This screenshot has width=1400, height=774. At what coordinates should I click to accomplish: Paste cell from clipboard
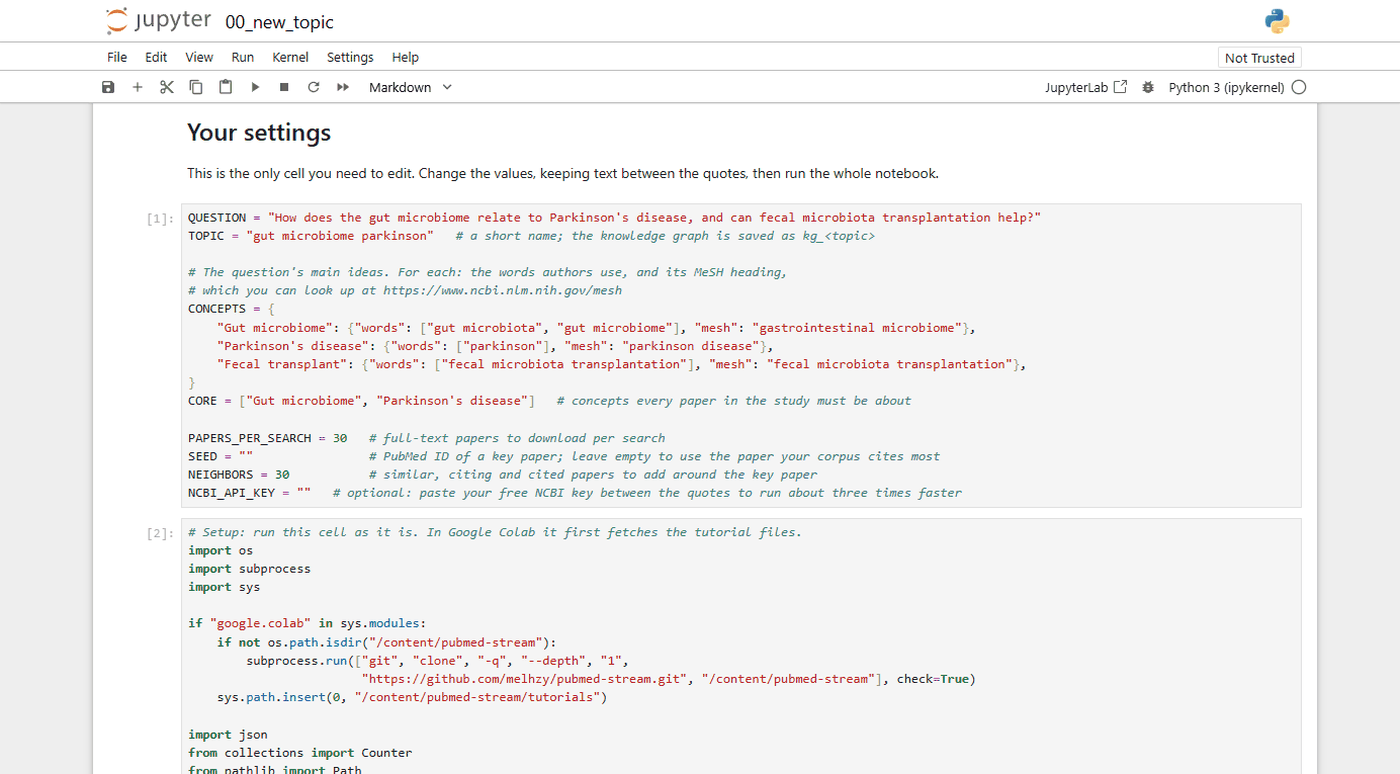pos(225,87)
